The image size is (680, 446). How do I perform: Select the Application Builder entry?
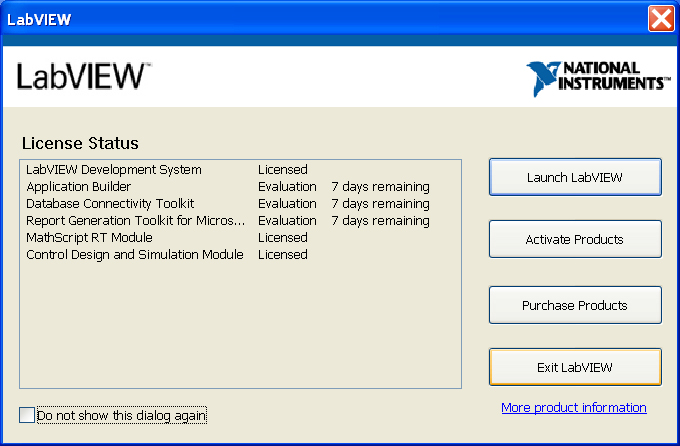click(x=79, y=187)
